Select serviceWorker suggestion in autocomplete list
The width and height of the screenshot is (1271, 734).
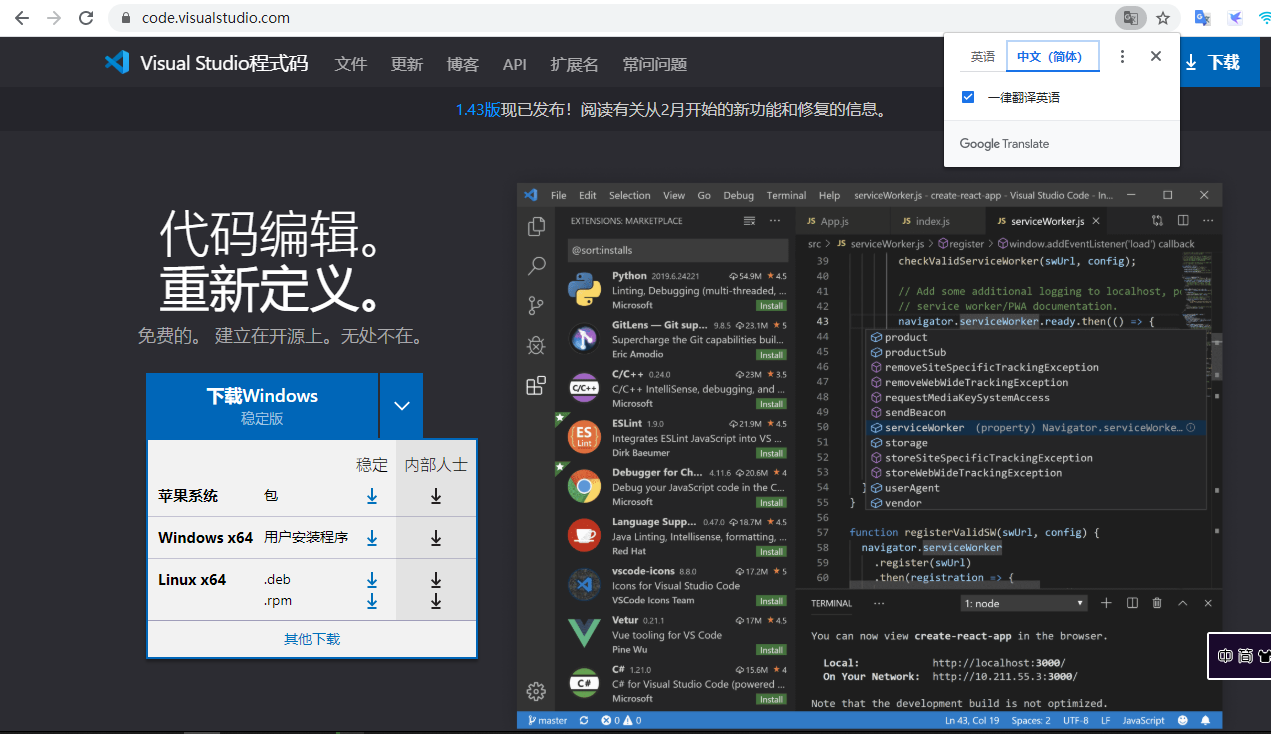pyautogui.click(x=1034, y=428)
